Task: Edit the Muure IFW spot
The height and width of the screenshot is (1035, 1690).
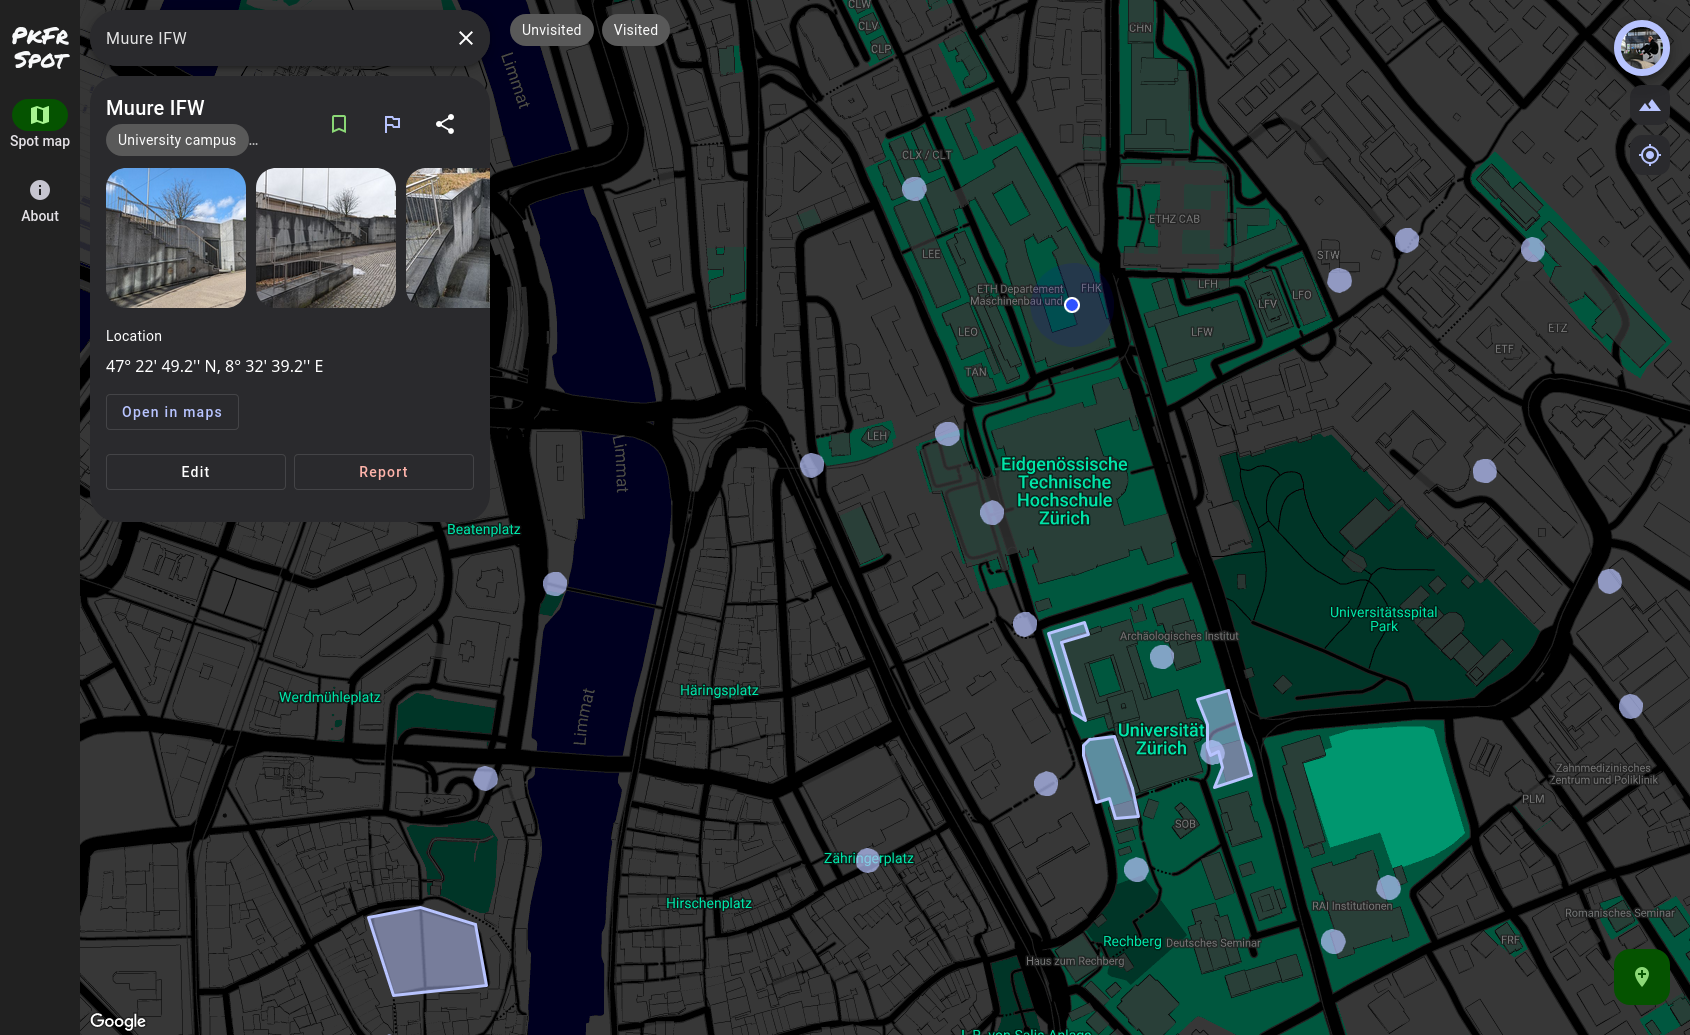Action: pyautogui.click(x=196, y=472)
